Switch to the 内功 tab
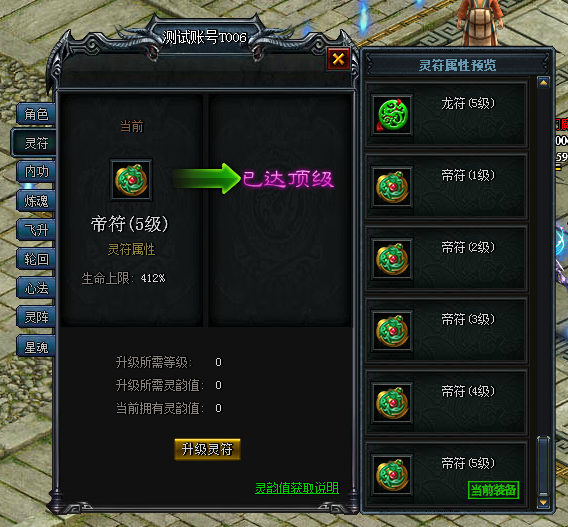This screenshot has height=527, width=568. (36, 171)
